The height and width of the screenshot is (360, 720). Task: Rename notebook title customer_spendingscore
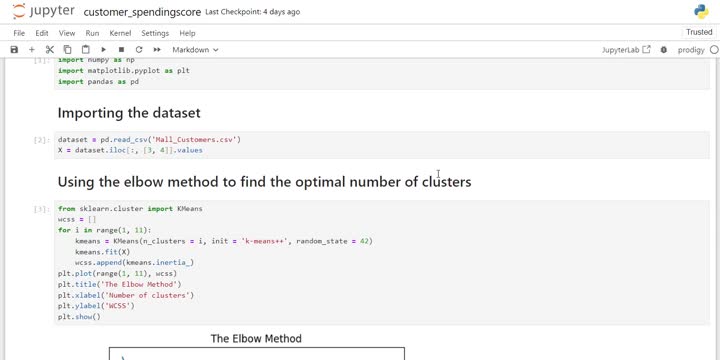pos(142,12)
